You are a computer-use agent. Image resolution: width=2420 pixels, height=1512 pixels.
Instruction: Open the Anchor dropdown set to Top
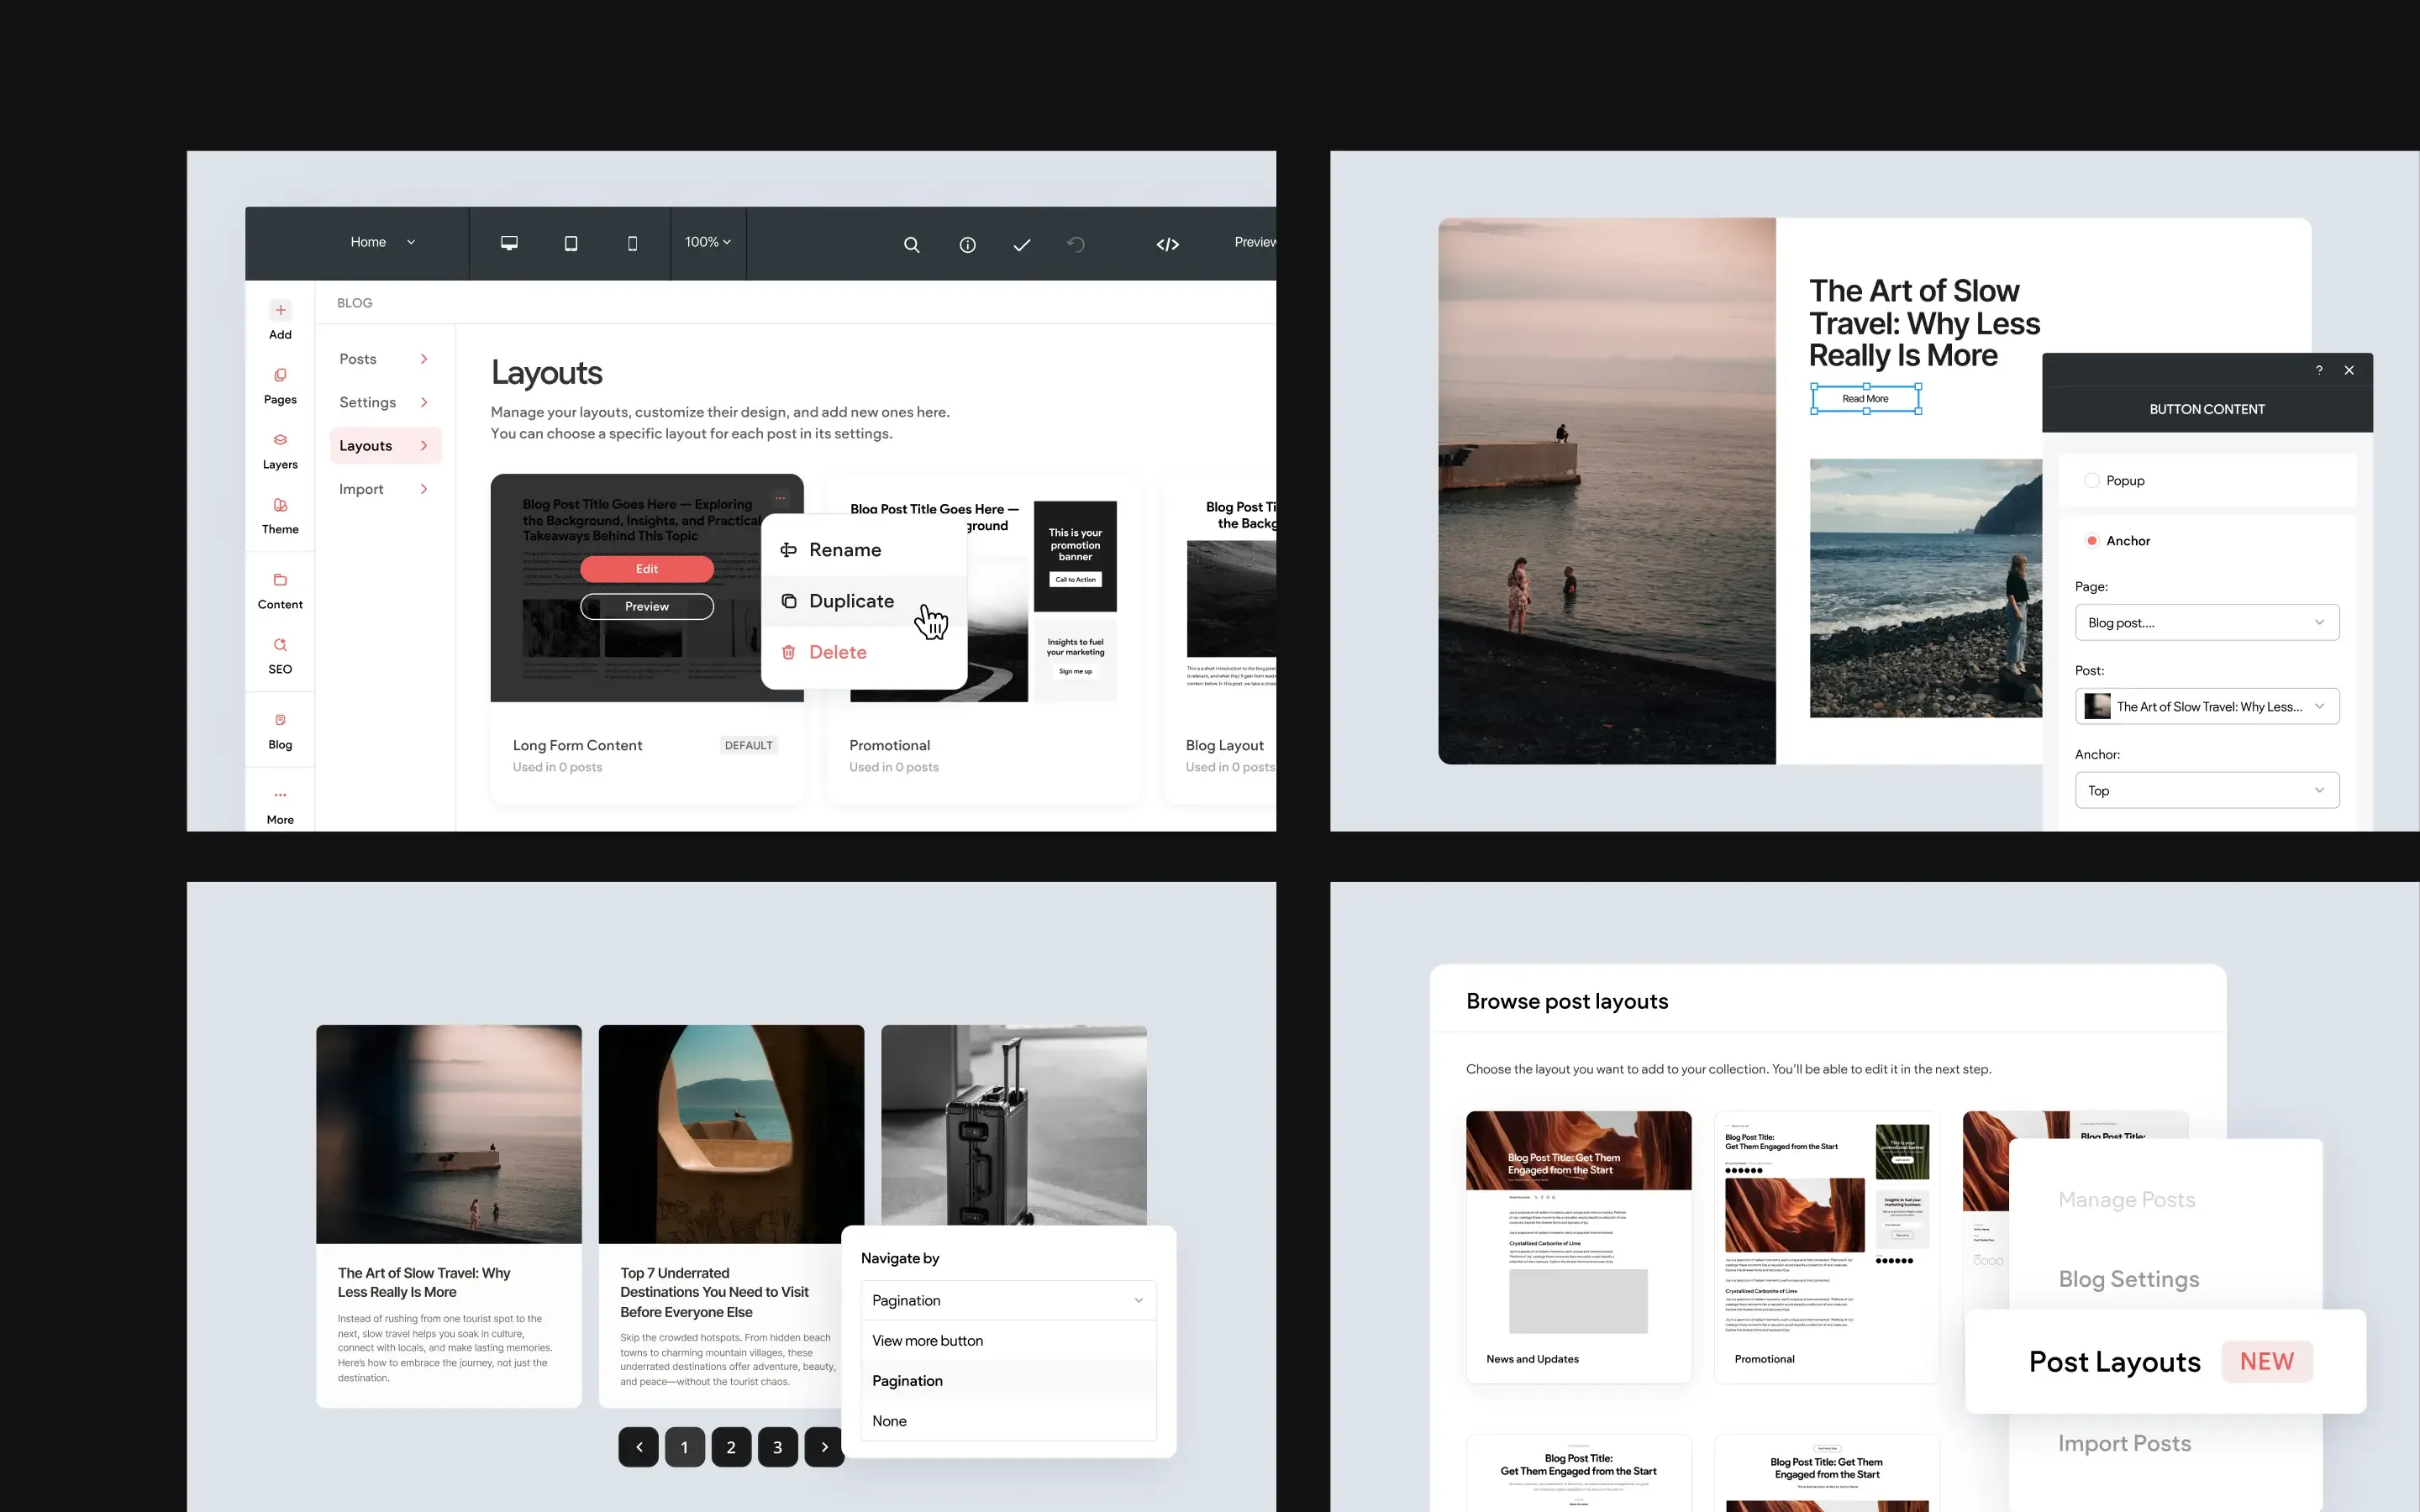point(2206,790)
